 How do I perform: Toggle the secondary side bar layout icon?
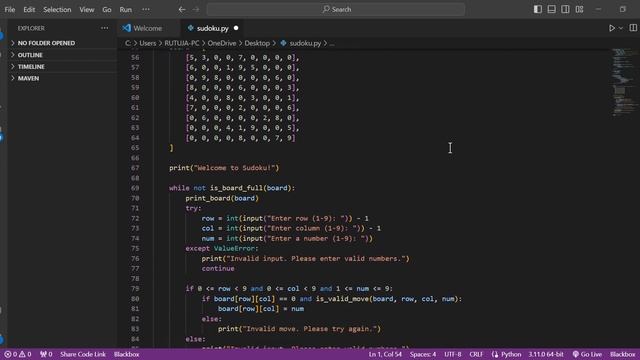[x=565, y=9]
